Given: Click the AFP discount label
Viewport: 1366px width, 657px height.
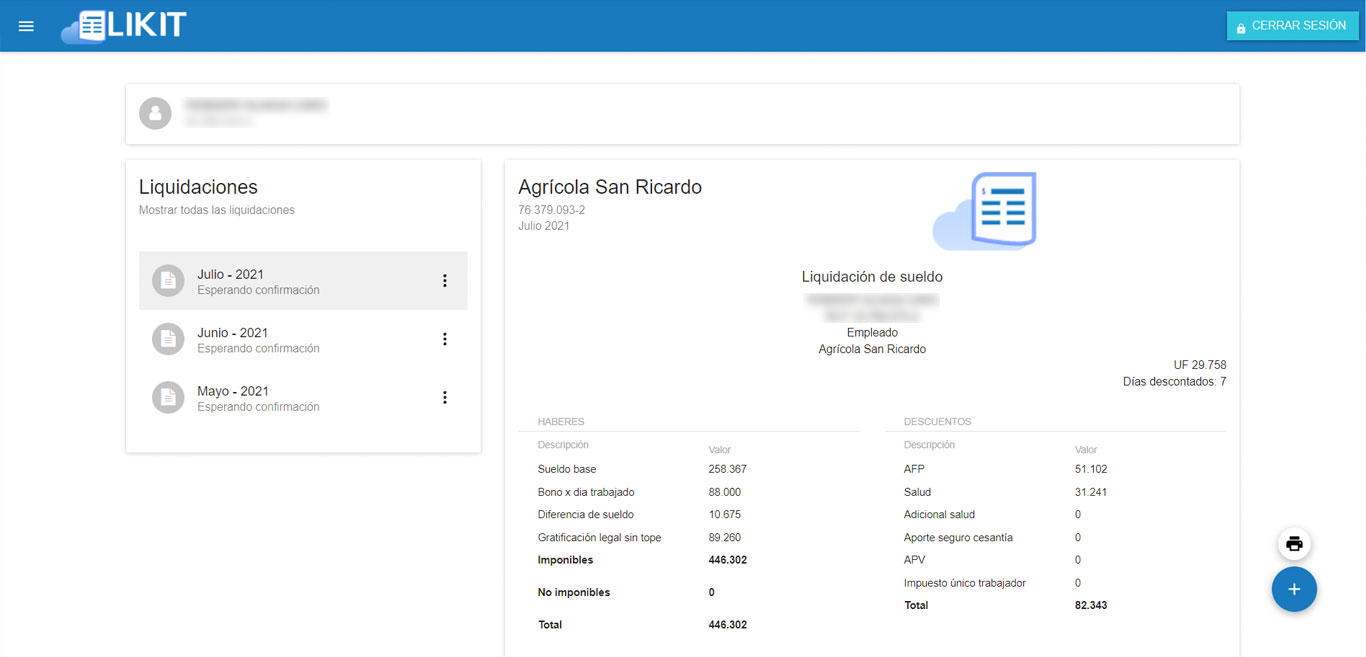Looking at the screenshot, I should coord(914,469).
